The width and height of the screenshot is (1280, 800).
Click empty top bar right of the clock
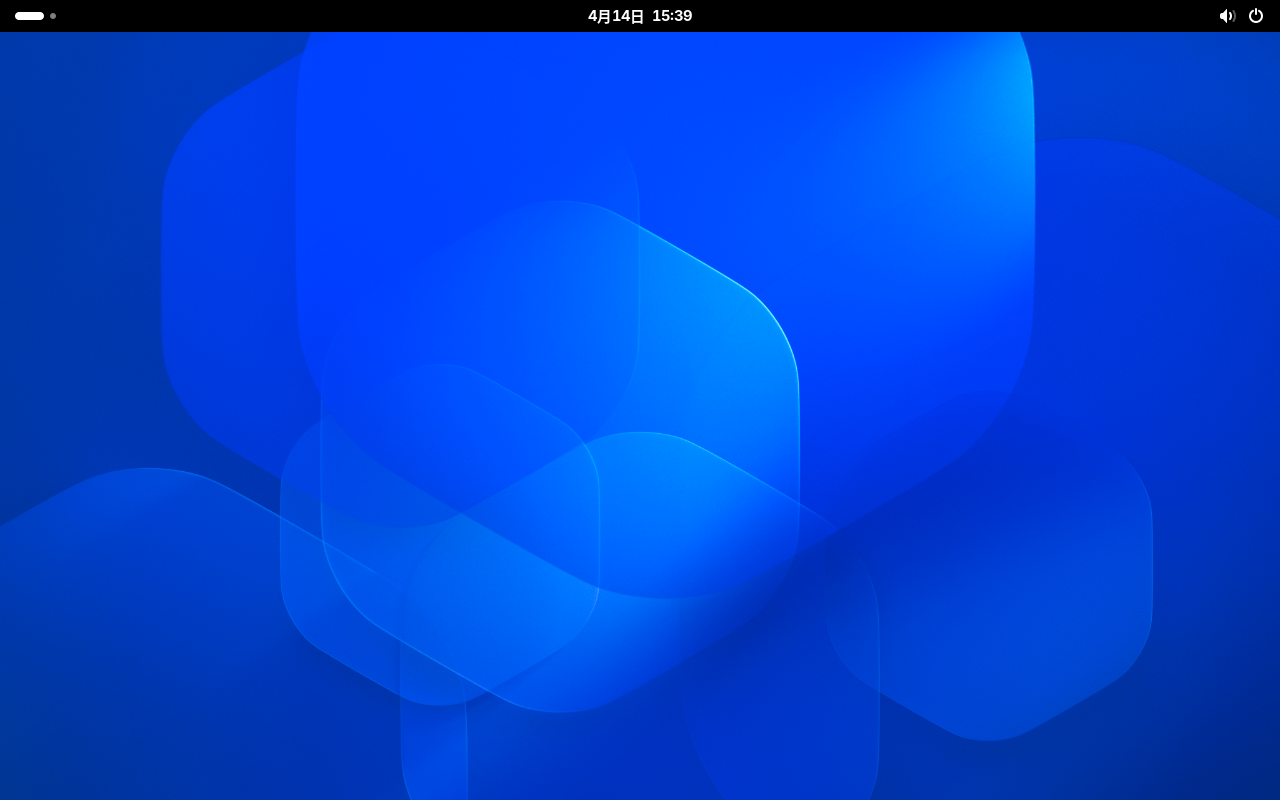coord(950,16)
